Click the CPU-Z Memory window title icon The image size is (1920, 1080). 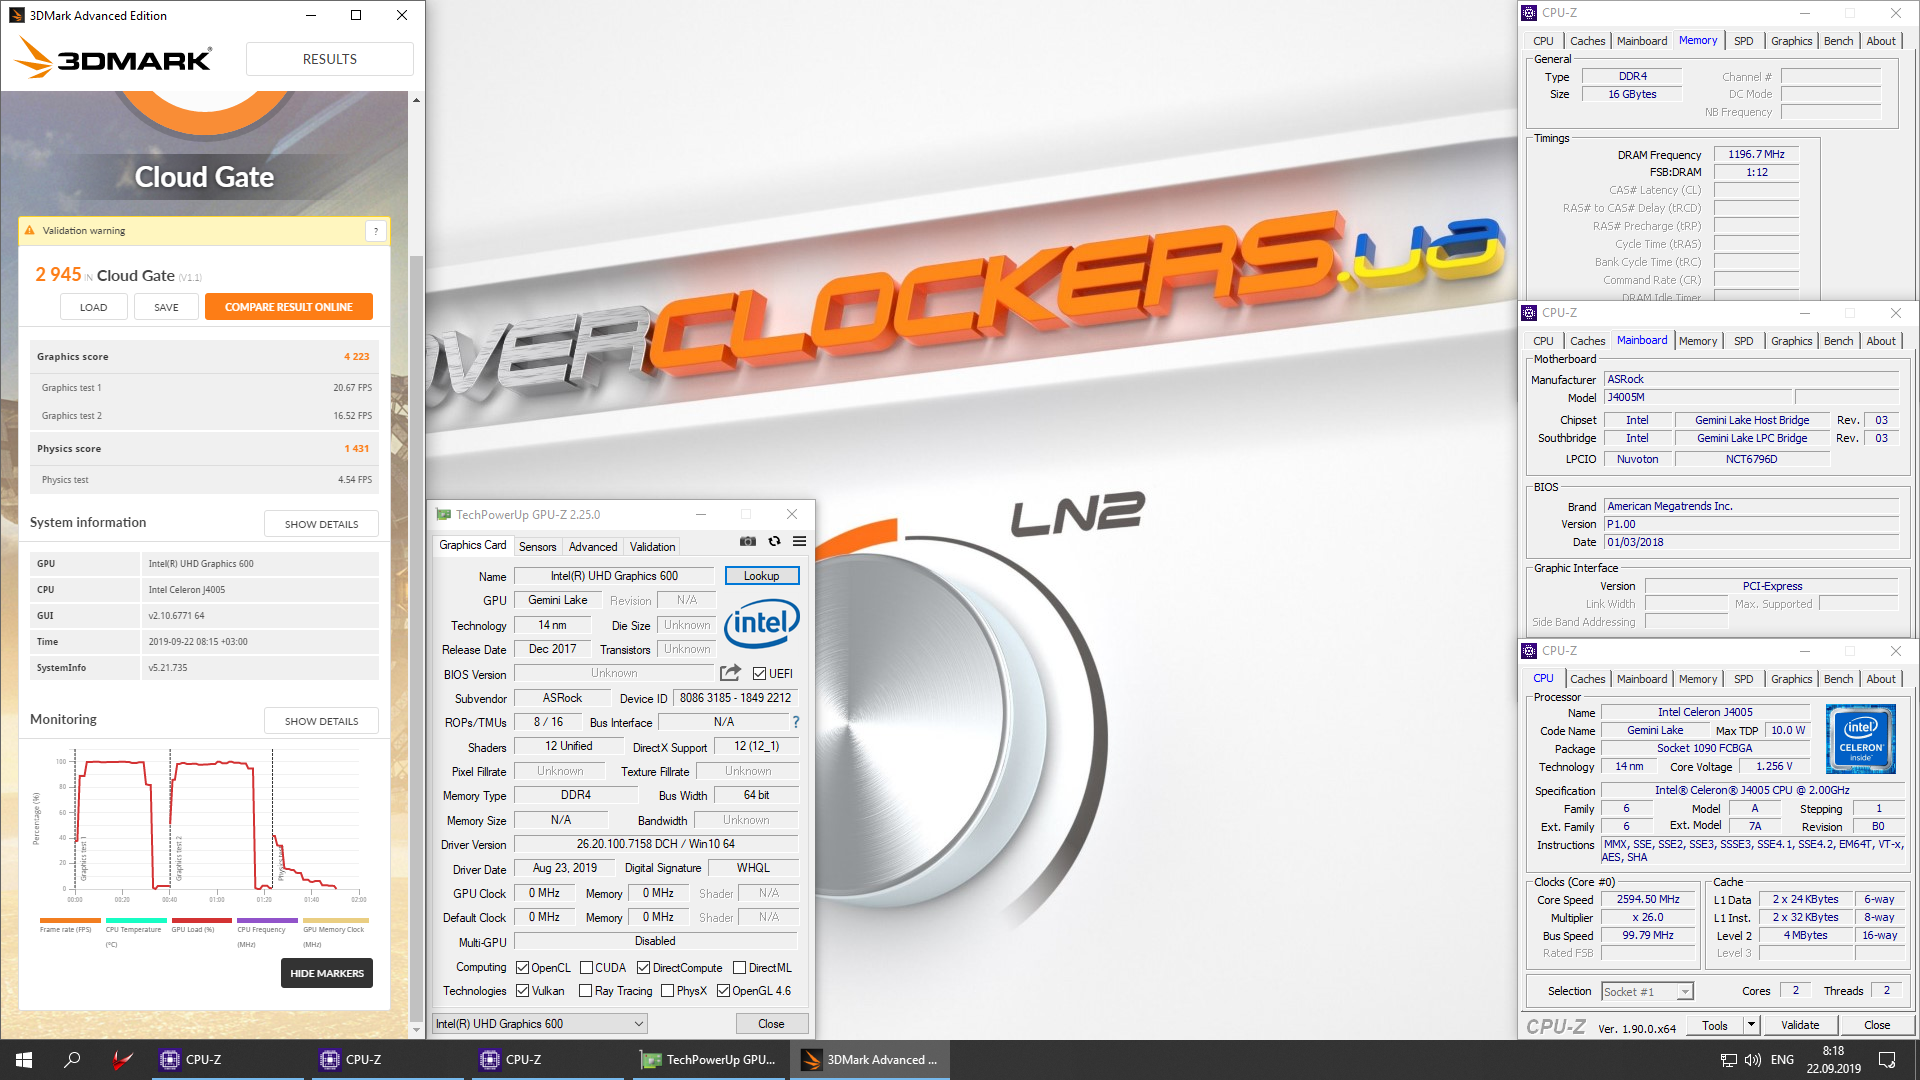(x=1529, y=13)
